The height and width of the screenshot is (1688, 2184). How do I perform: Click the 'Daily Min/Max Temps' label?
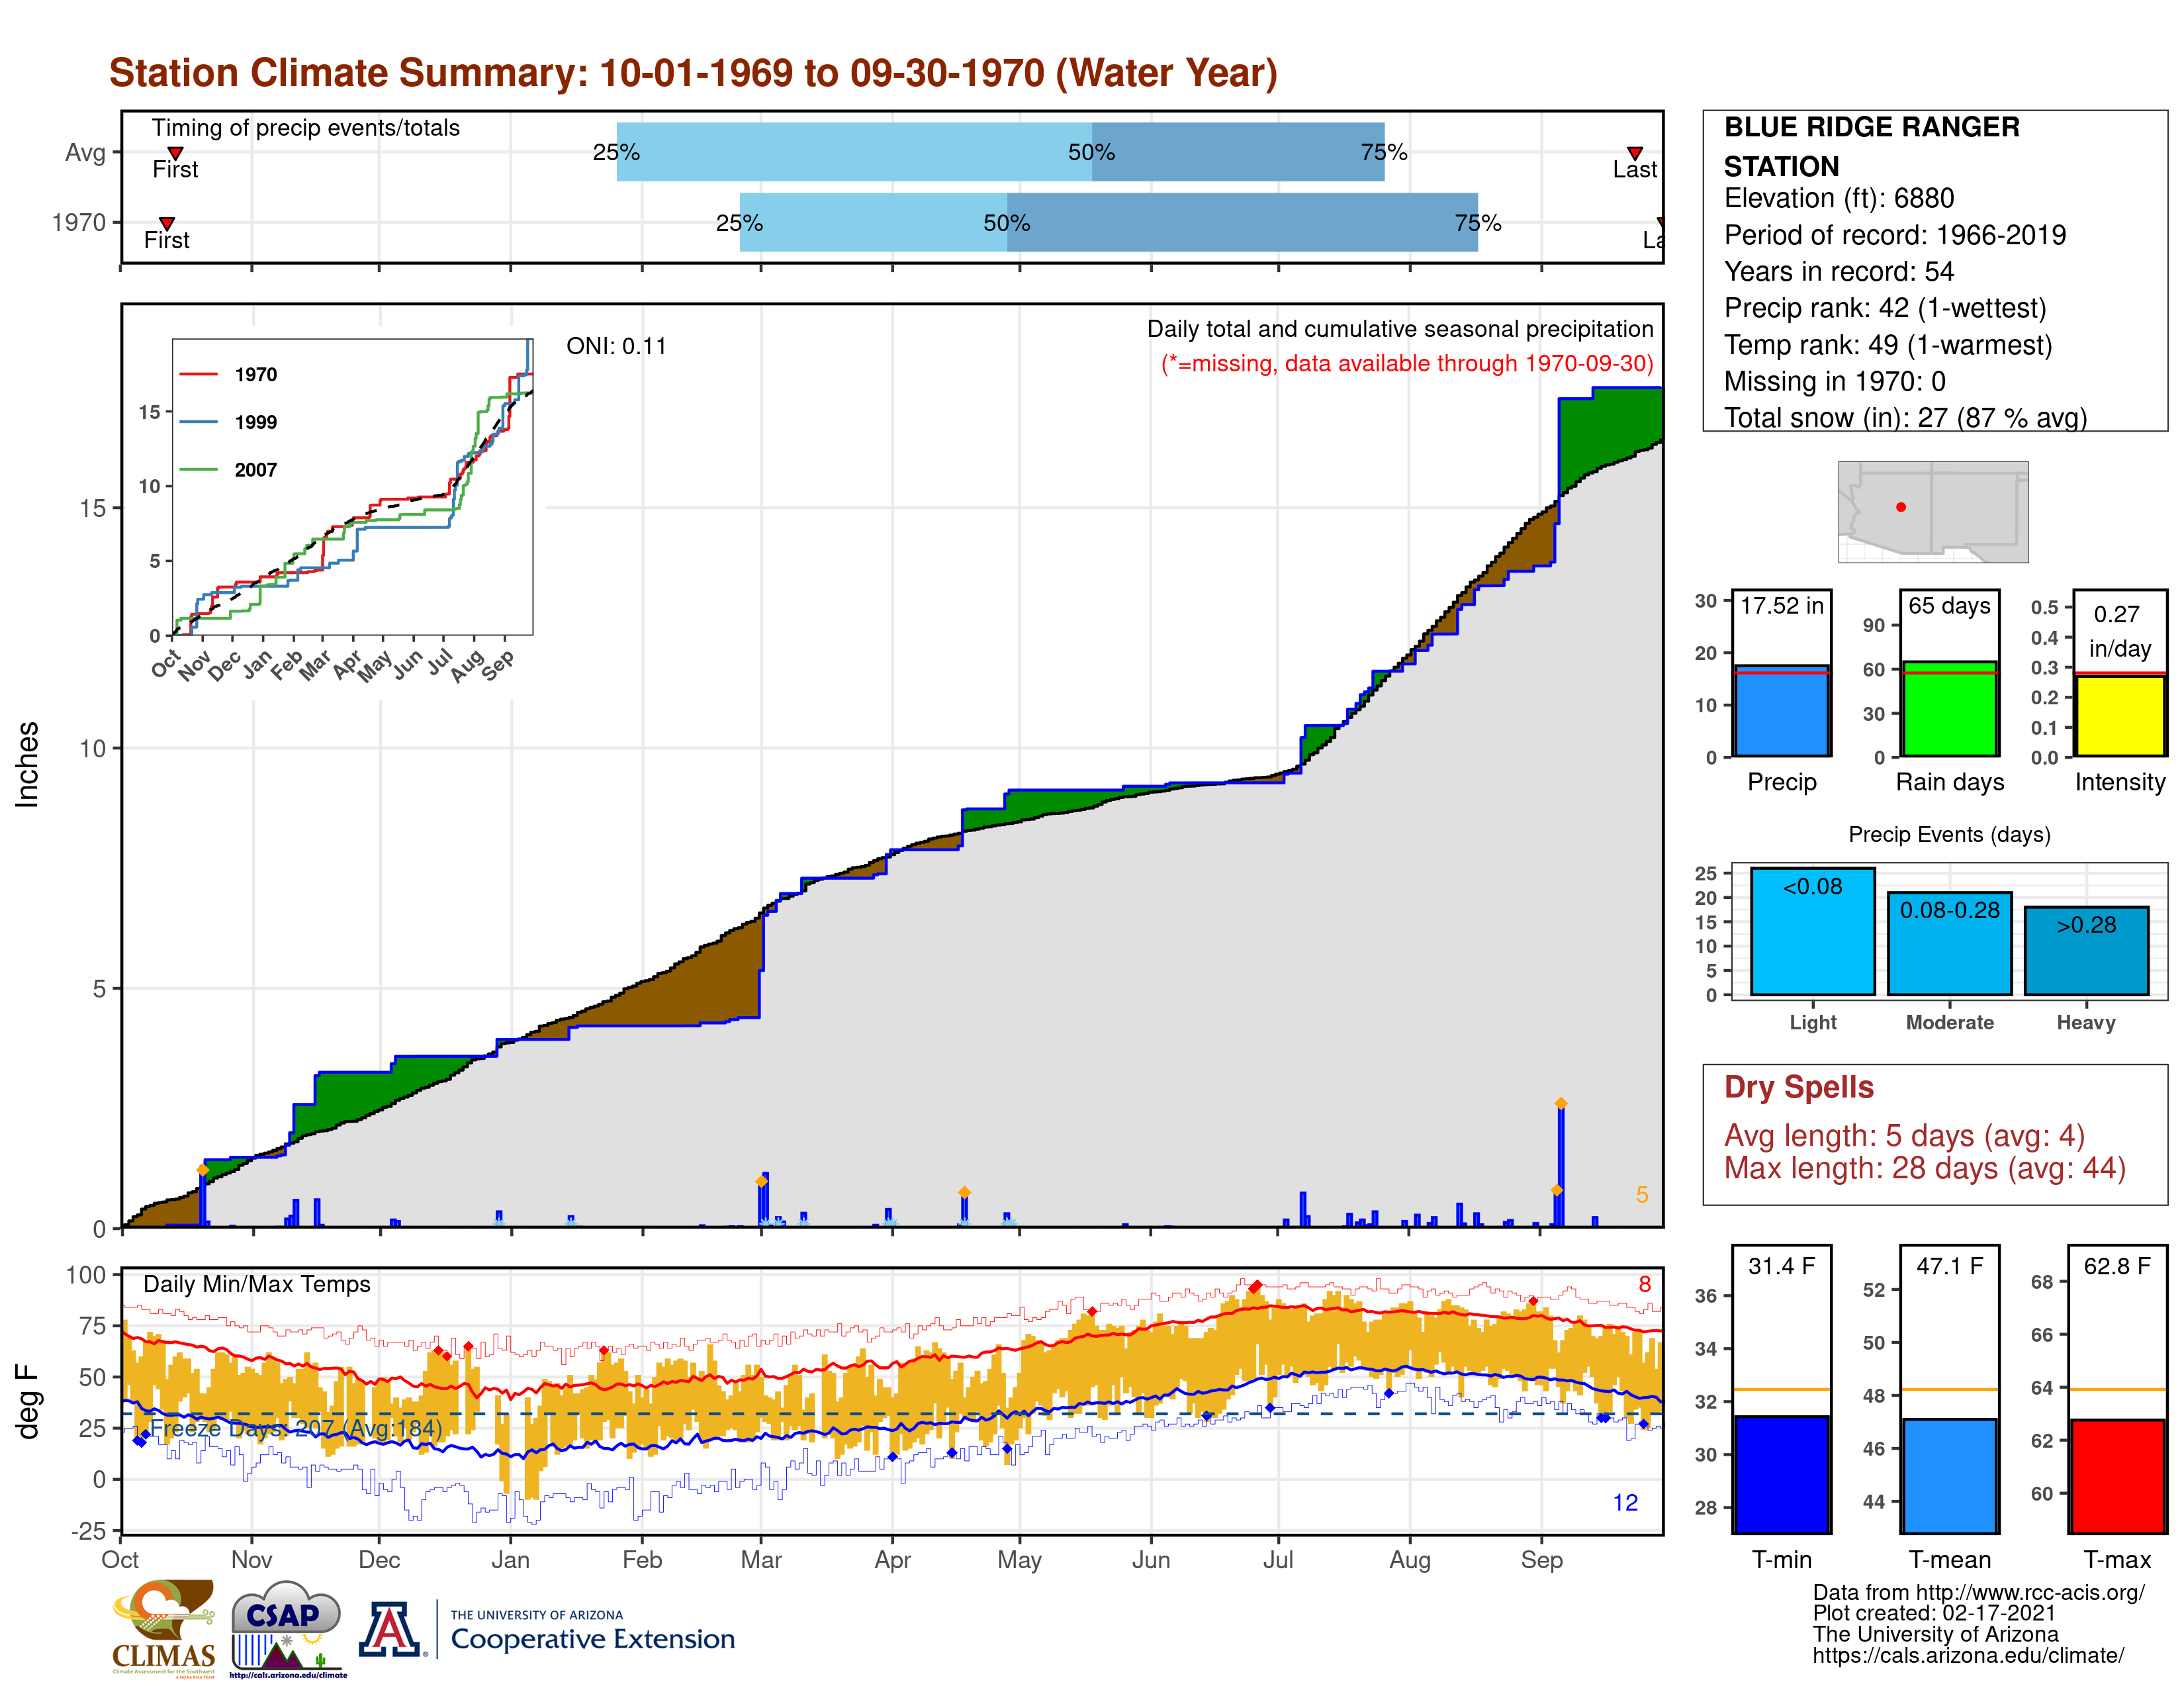click(256, 1284)
